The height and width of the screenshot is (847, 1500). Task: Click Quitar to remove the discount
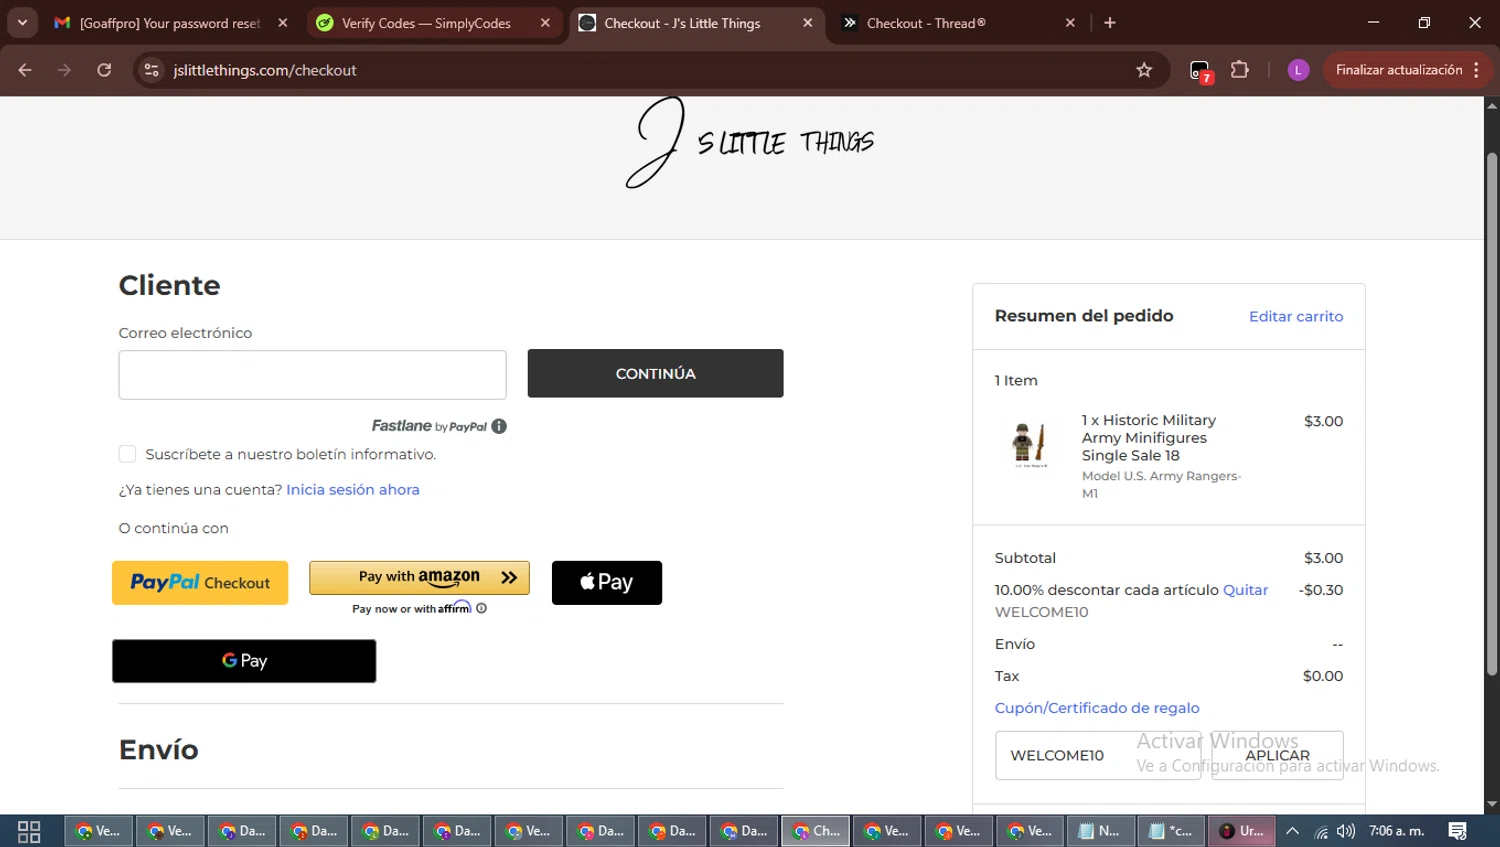[x=1245, y=590]
